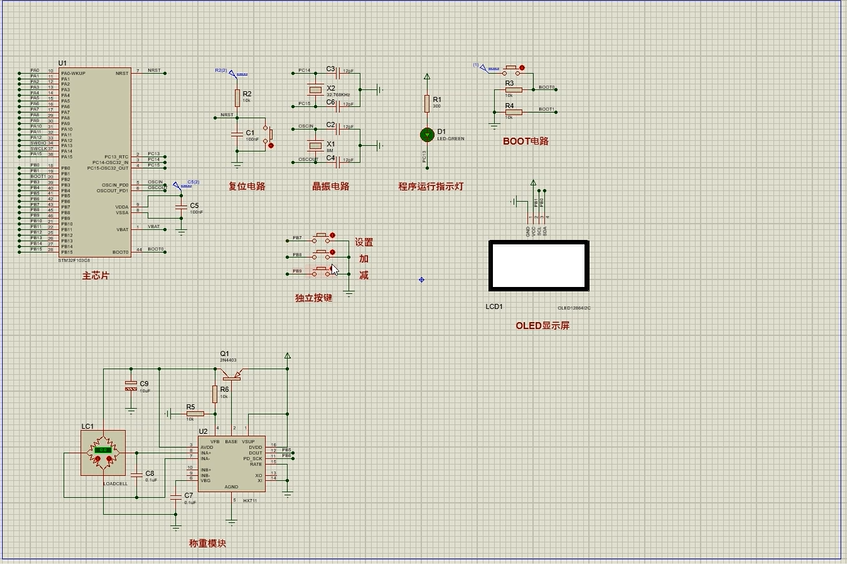Select electrolytic capacitor C9
The image size is (847, 564).
[x=131, y=385]
